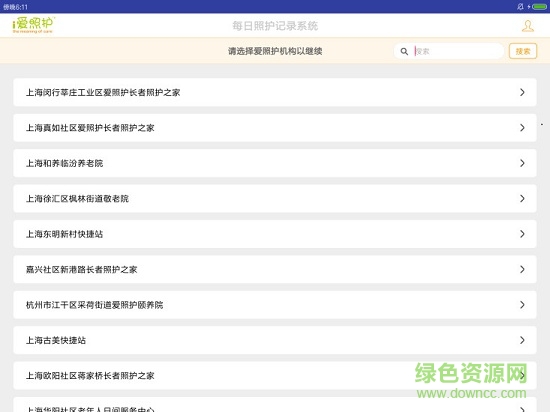Viewport: 550px width, 412px height.
Task: Open chevron for 嘉兴社区新港路 row
Action: tap(522, 269)
